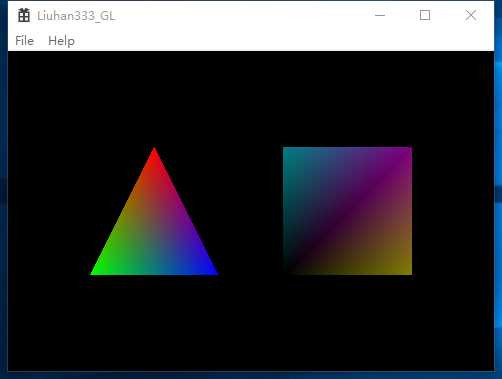Open the Help menu
Image resolution: width=502 pixels, height=379 pixels.
pyautogui.click(x=61, y=41)
